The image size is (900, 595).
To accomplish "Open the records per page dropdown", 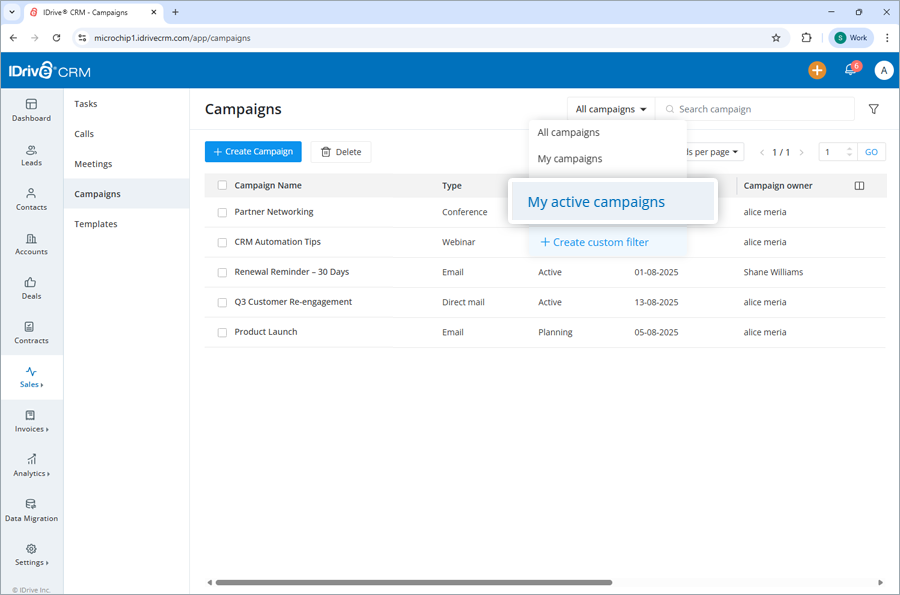I will [712, 151].
